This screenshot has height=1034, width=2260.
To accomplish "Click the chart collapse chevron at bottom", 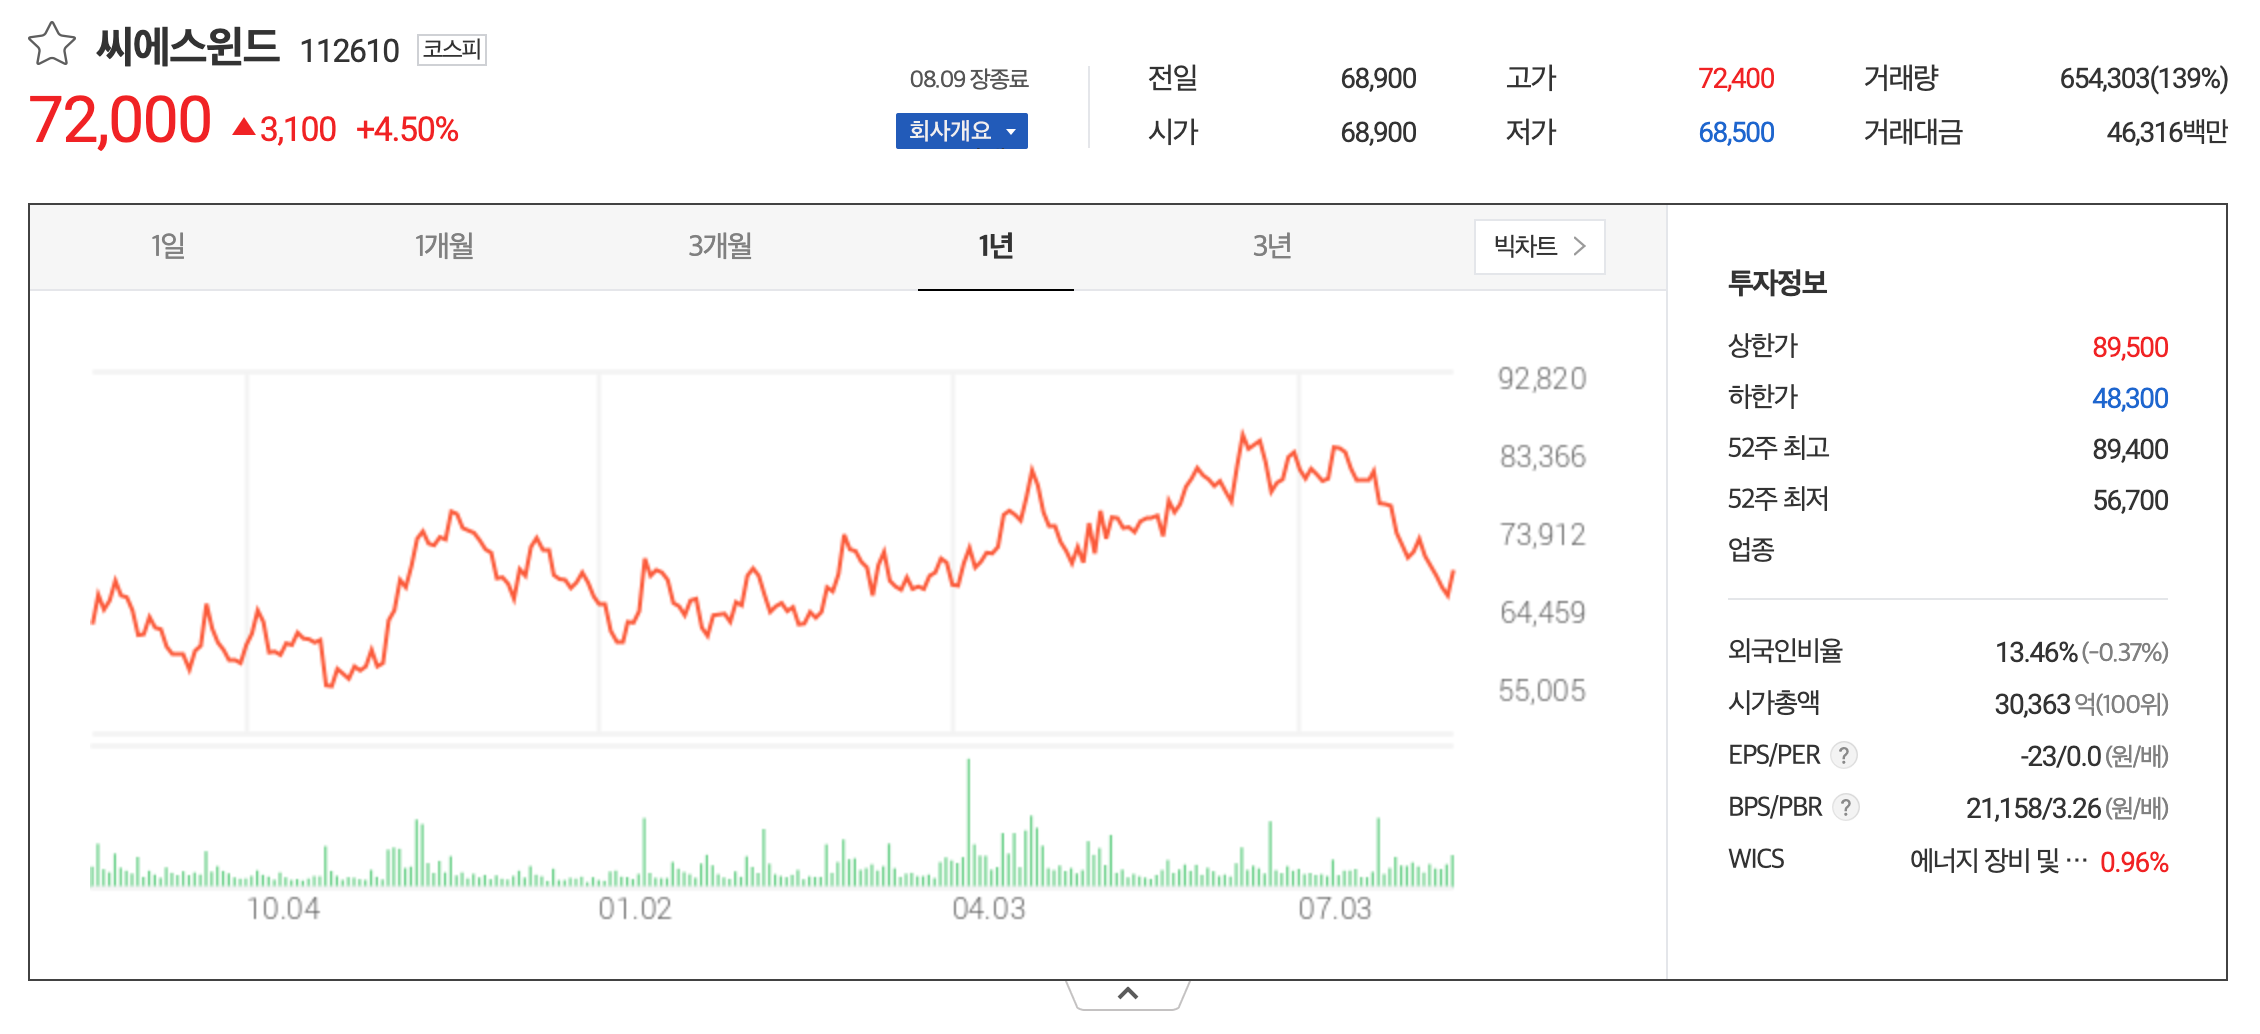I will [x=1129, y=993].
